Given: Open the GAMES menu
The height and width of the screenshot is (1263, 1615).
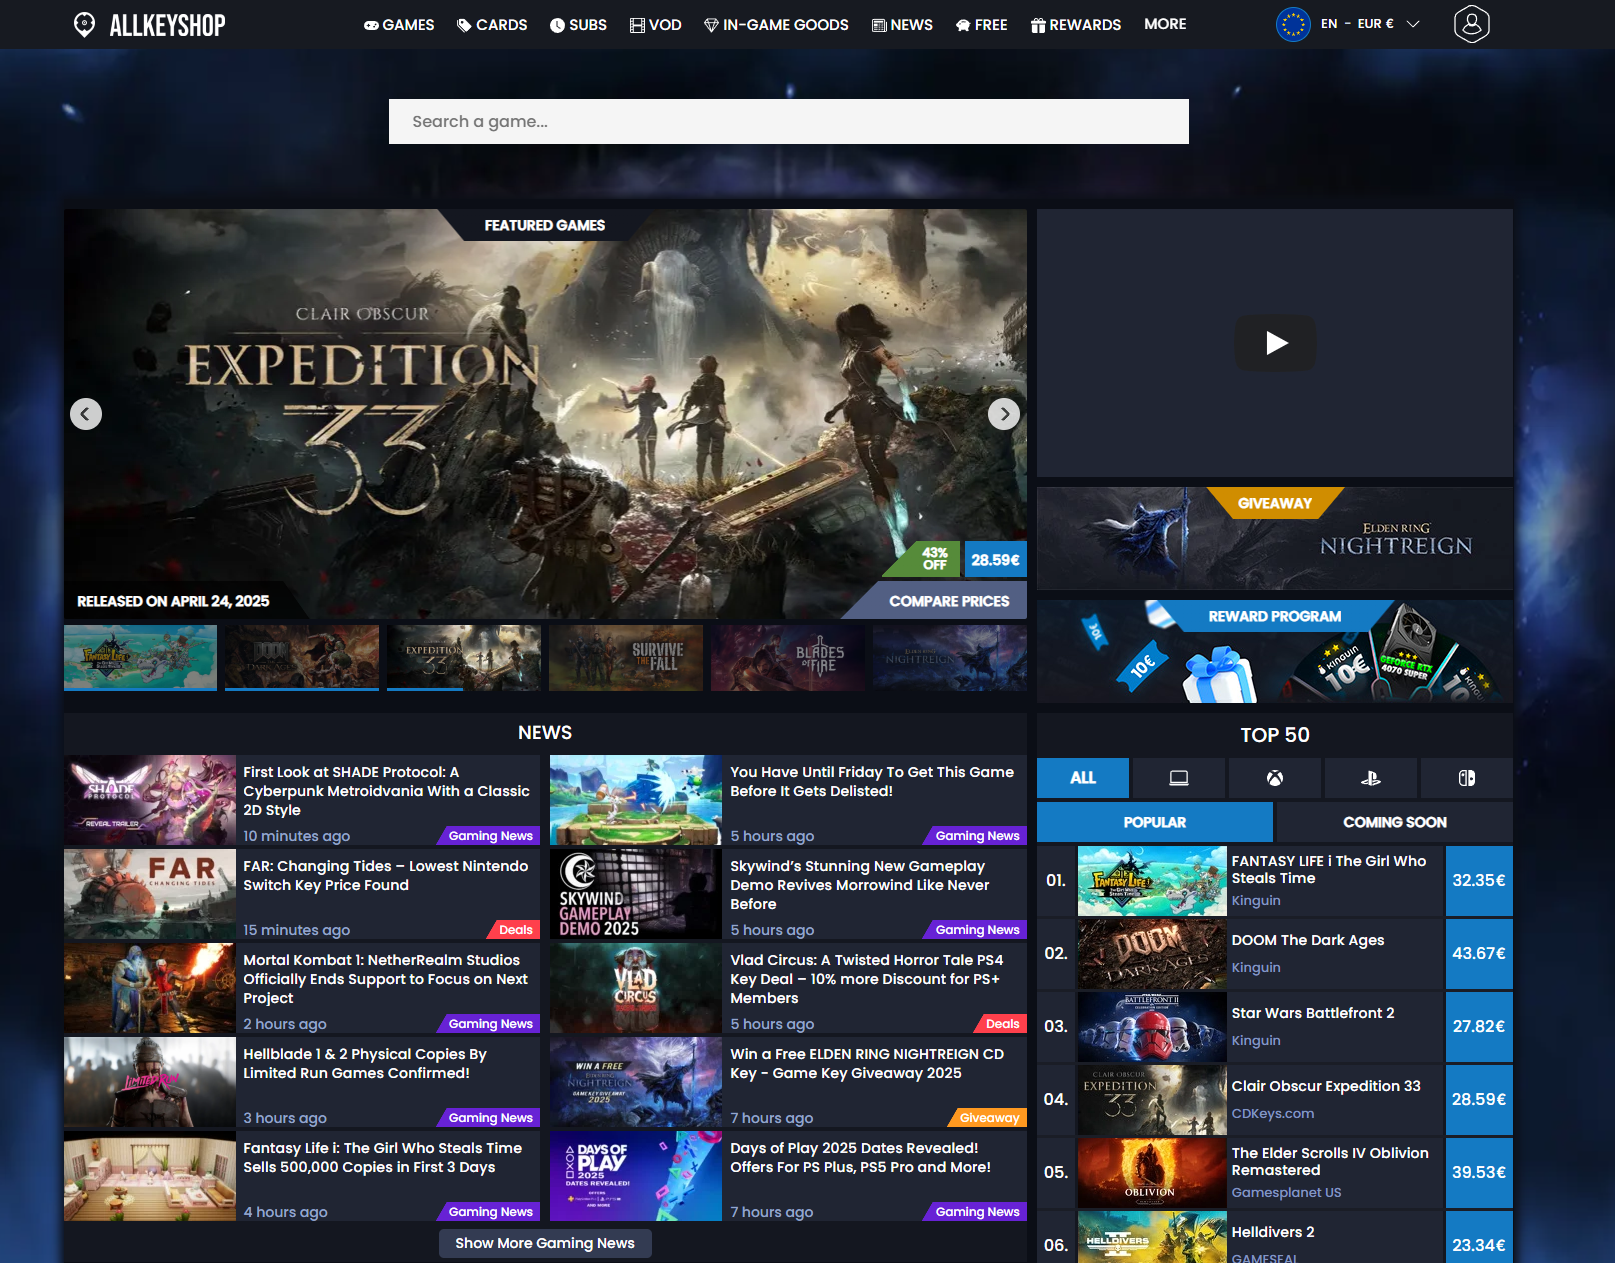Looking at the screenshot, I should click(x=399, y=25).
